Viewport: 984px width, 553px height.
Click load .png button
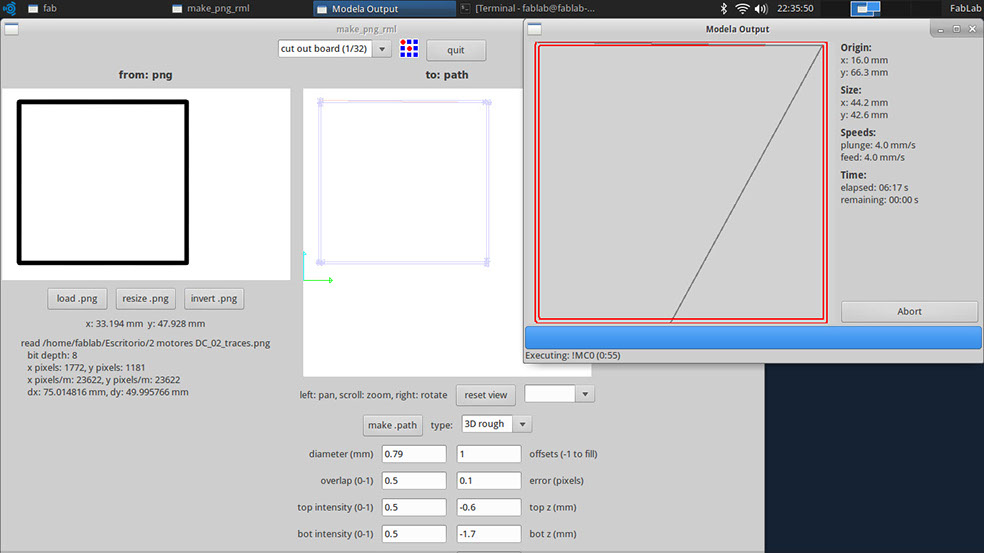click(77, 299)
